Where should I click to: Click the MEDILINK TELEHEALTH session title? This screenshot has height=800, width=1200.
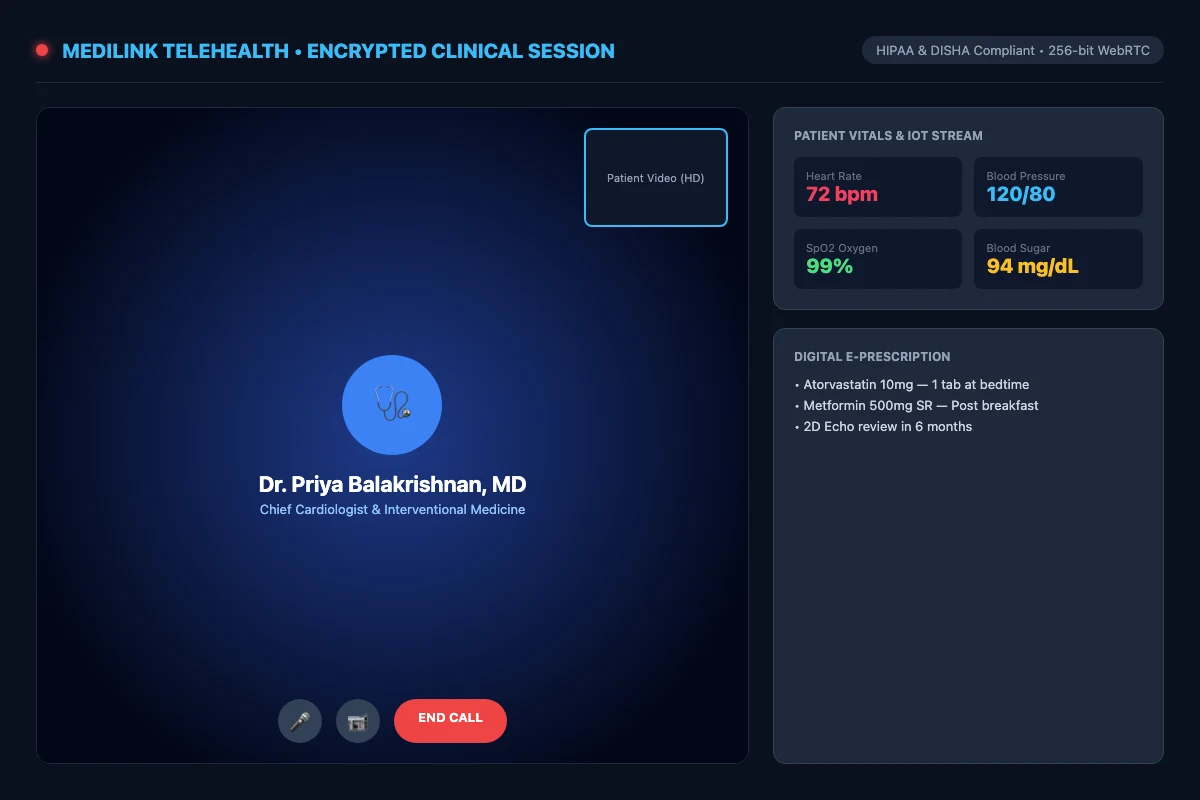click(338, 51)
